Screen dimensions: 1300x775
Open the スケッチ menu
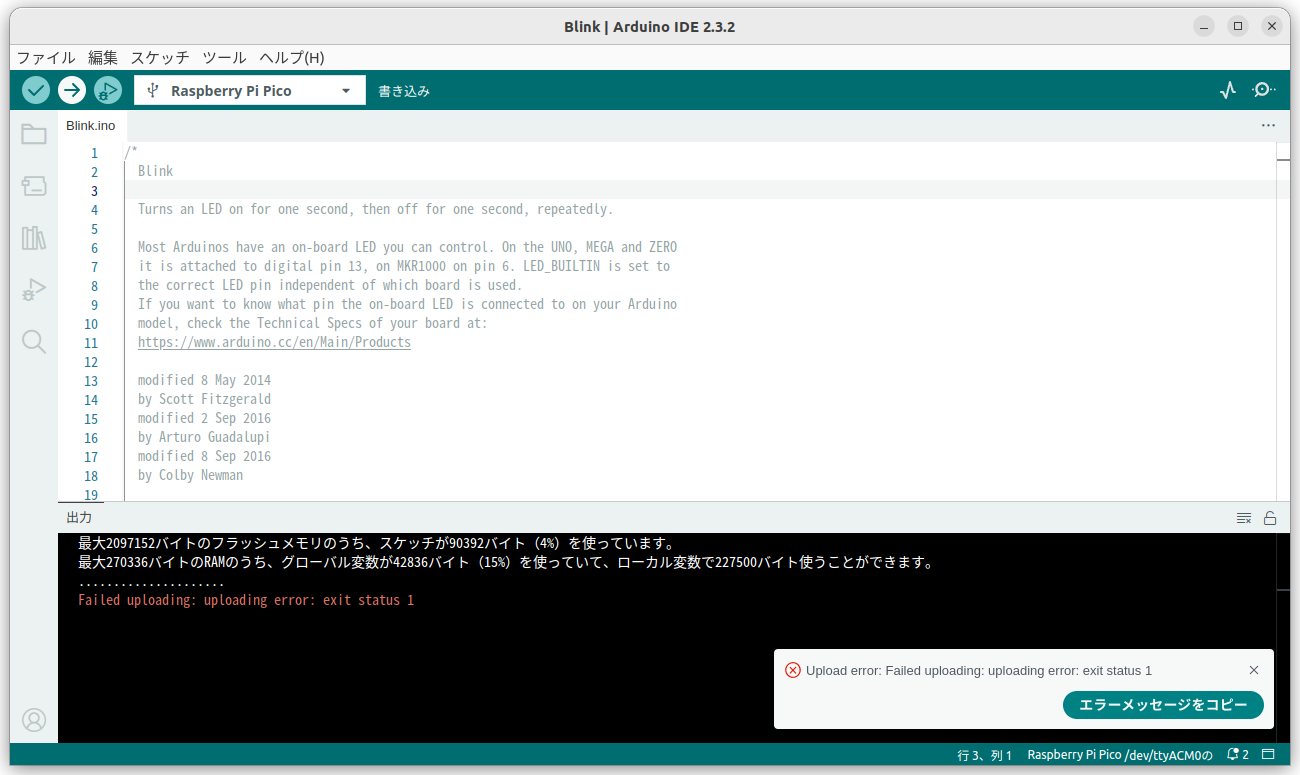point(159,58)
